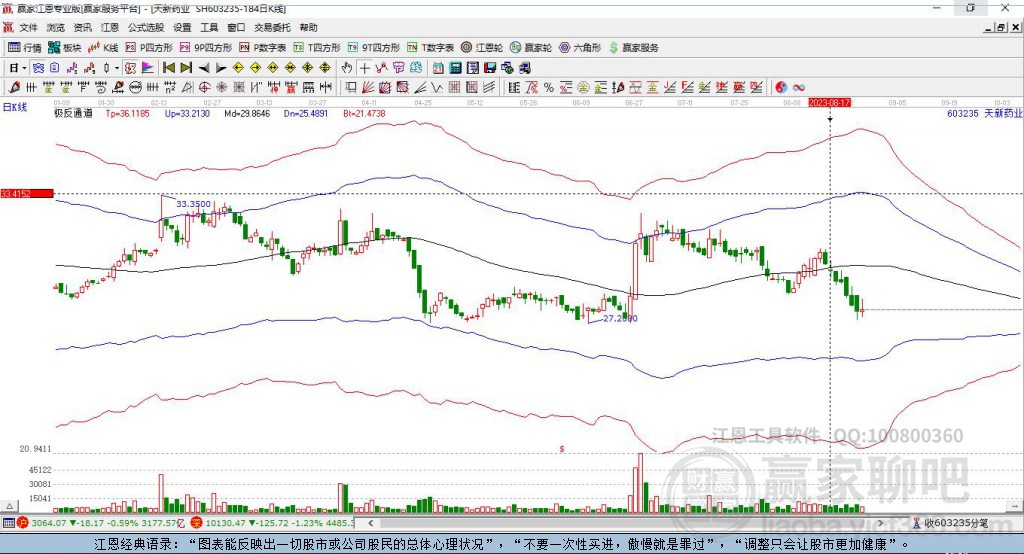Viewport: 1024px width, 554px height.
Task: Click the Up=33.2130 indicator value
Action: click(187, 114)
